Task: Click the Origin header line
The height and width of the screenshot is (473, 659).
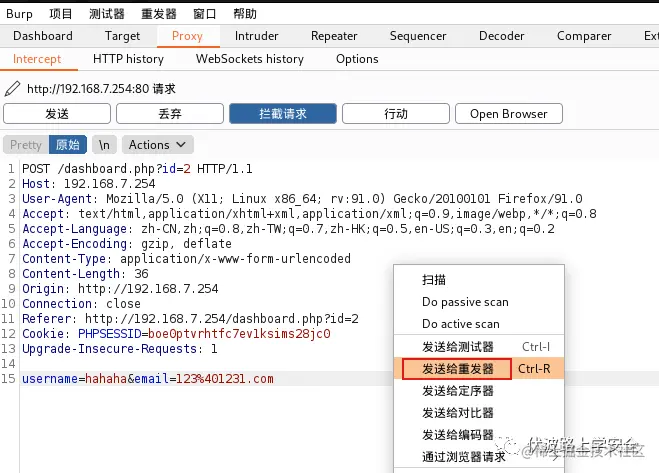Action: pos(120,289)
